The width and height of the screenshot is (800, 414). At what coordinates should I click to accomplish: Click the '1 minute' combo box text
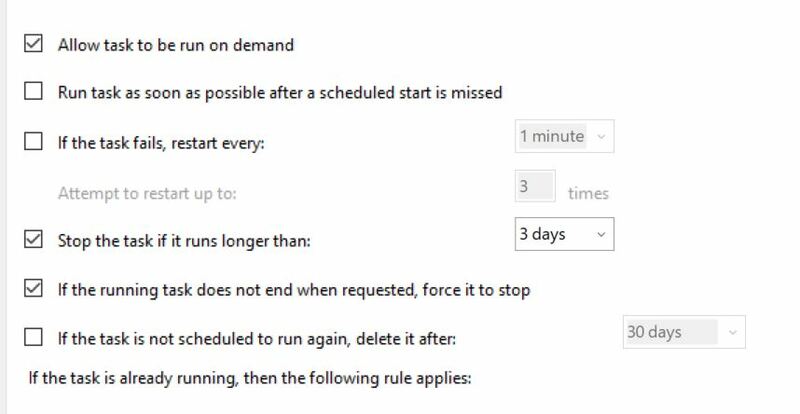click(552, 136)
